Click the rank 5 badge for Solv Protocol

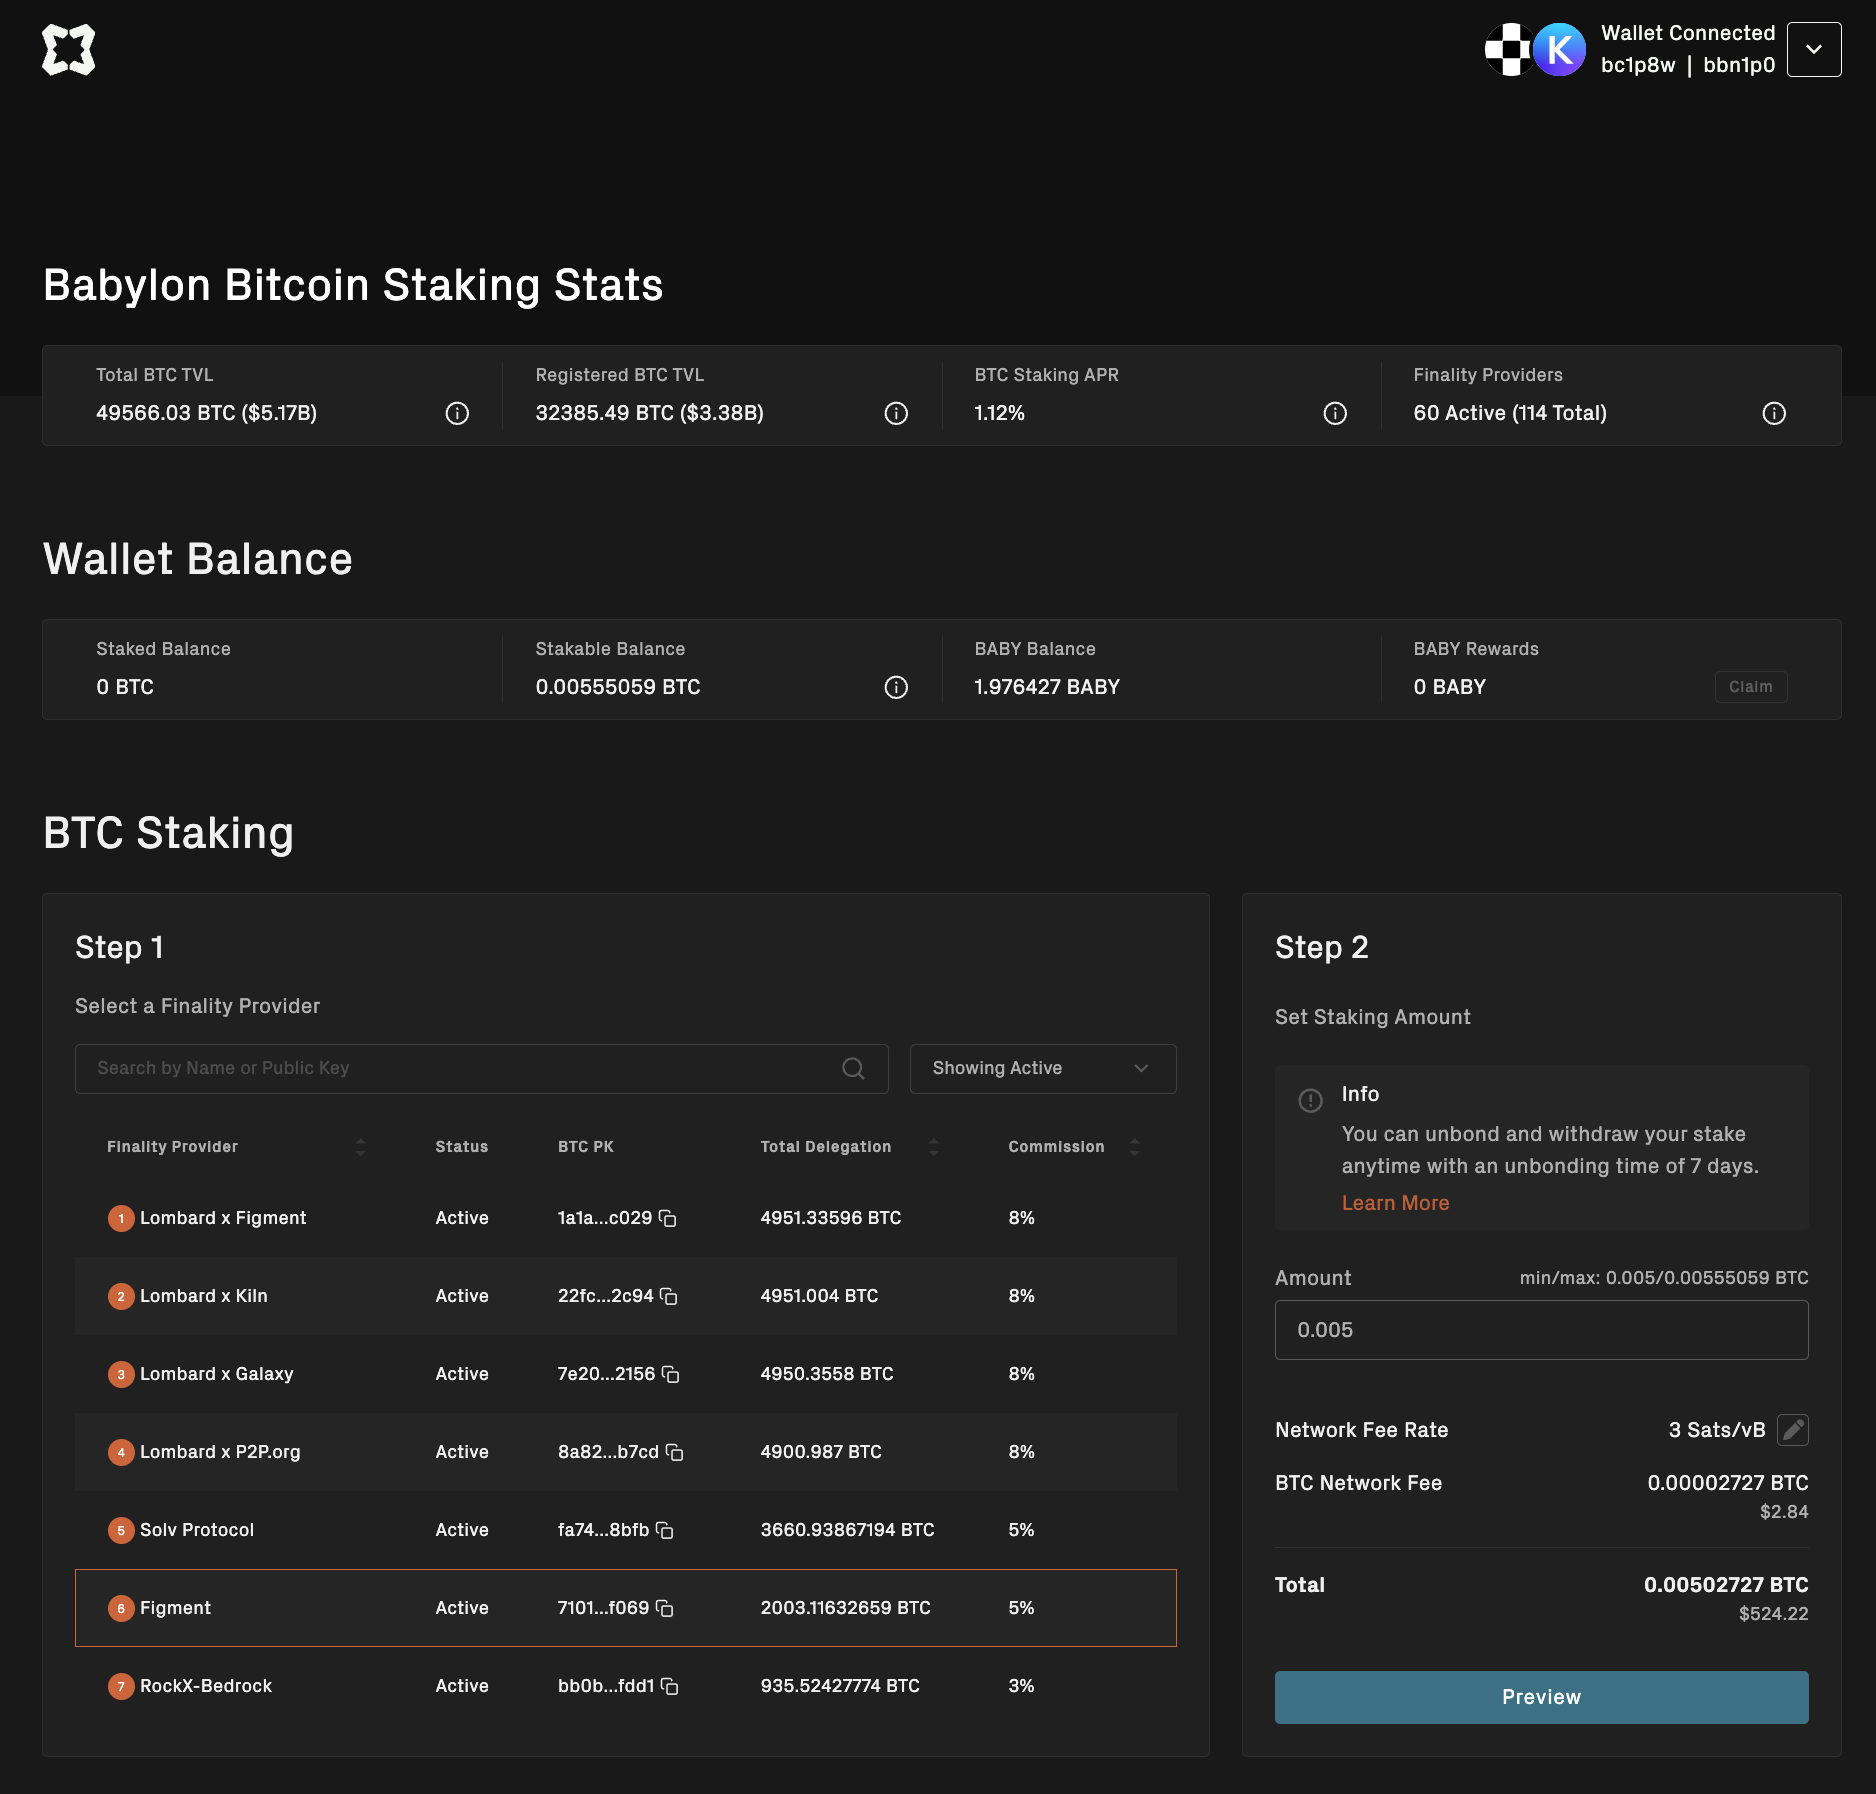pos(121,1530)
